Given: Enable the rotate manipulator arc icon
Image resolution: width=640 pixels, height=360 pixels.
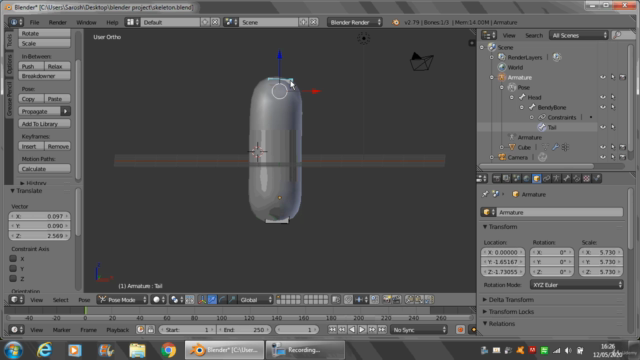Looking at the screenshot, I should tap(222, 300).
